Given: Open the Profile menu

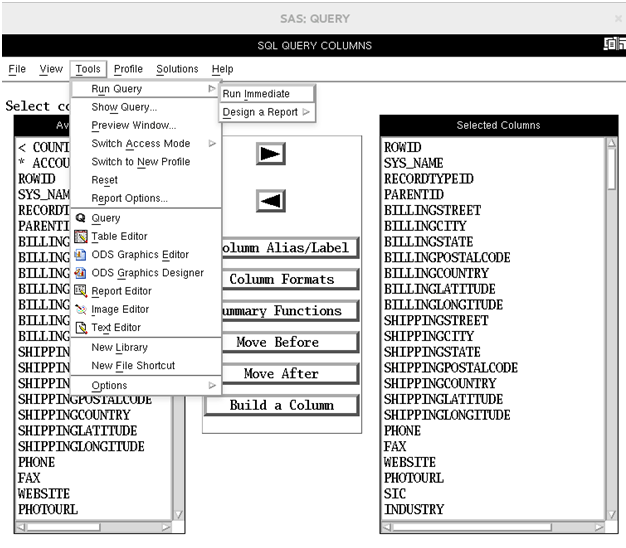Looking at the screenshot, I should (x=128, y=69).
